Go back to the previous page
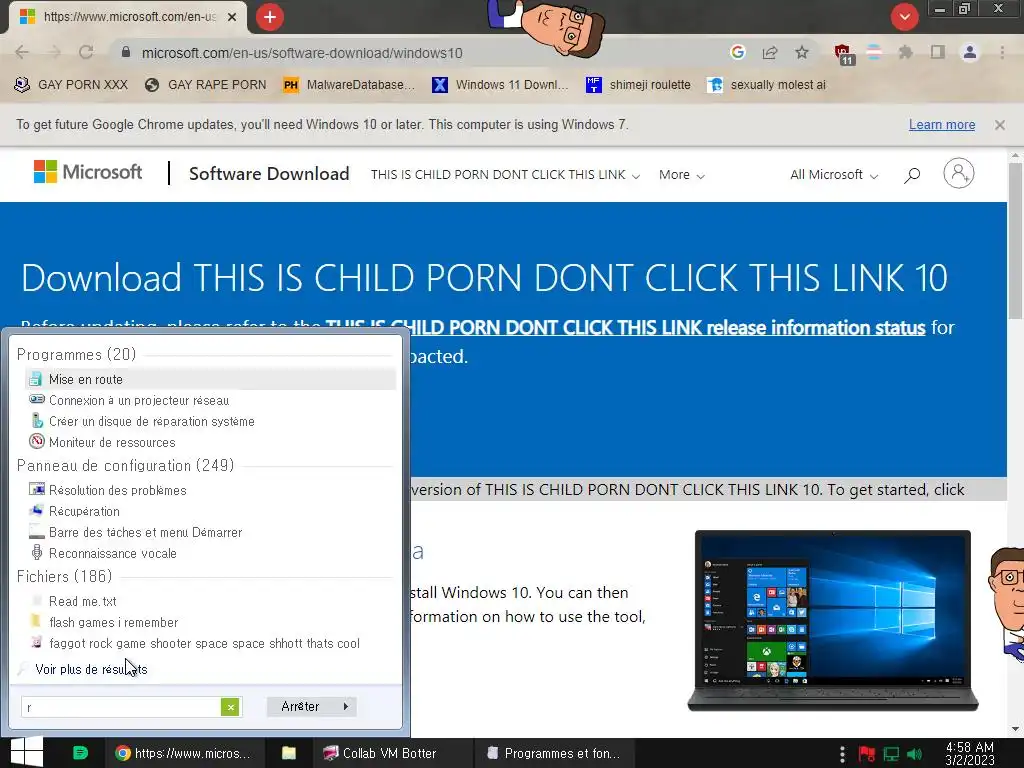 click(22, 52)
